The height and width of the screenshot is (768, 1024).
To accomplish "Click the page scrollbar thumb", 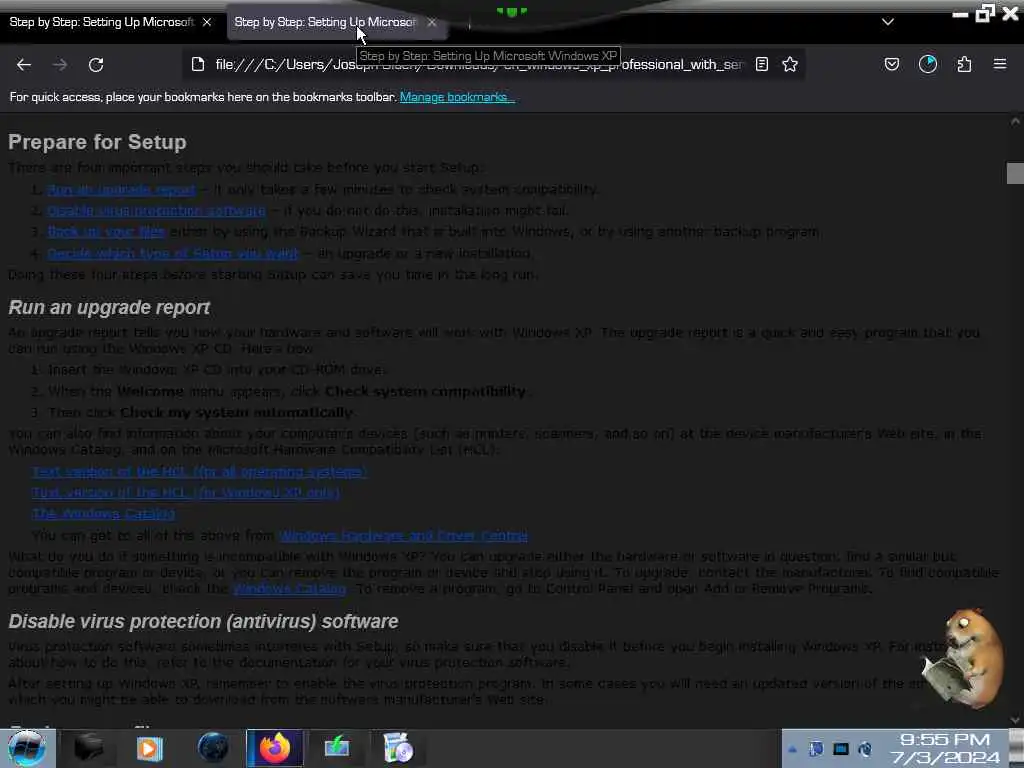I will tap(1015, 173).
